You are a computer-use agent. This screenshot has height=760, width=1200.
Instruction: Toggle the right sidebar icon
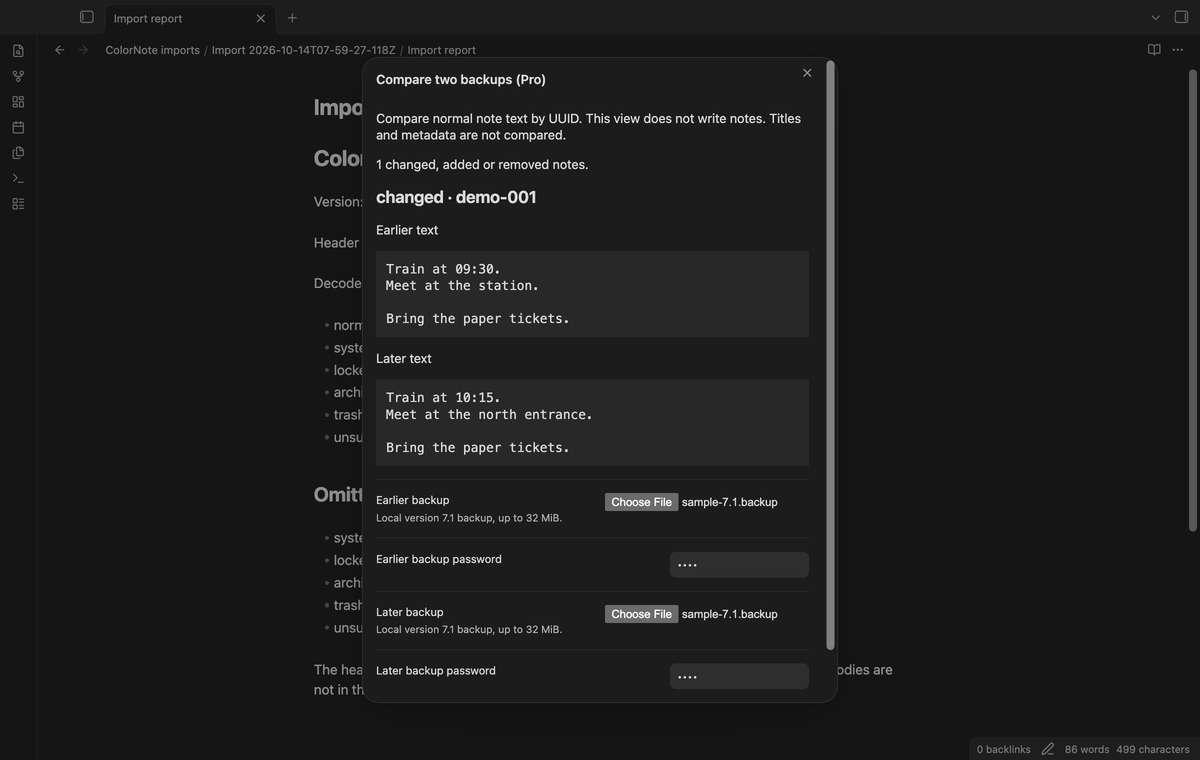(1181, 17)
